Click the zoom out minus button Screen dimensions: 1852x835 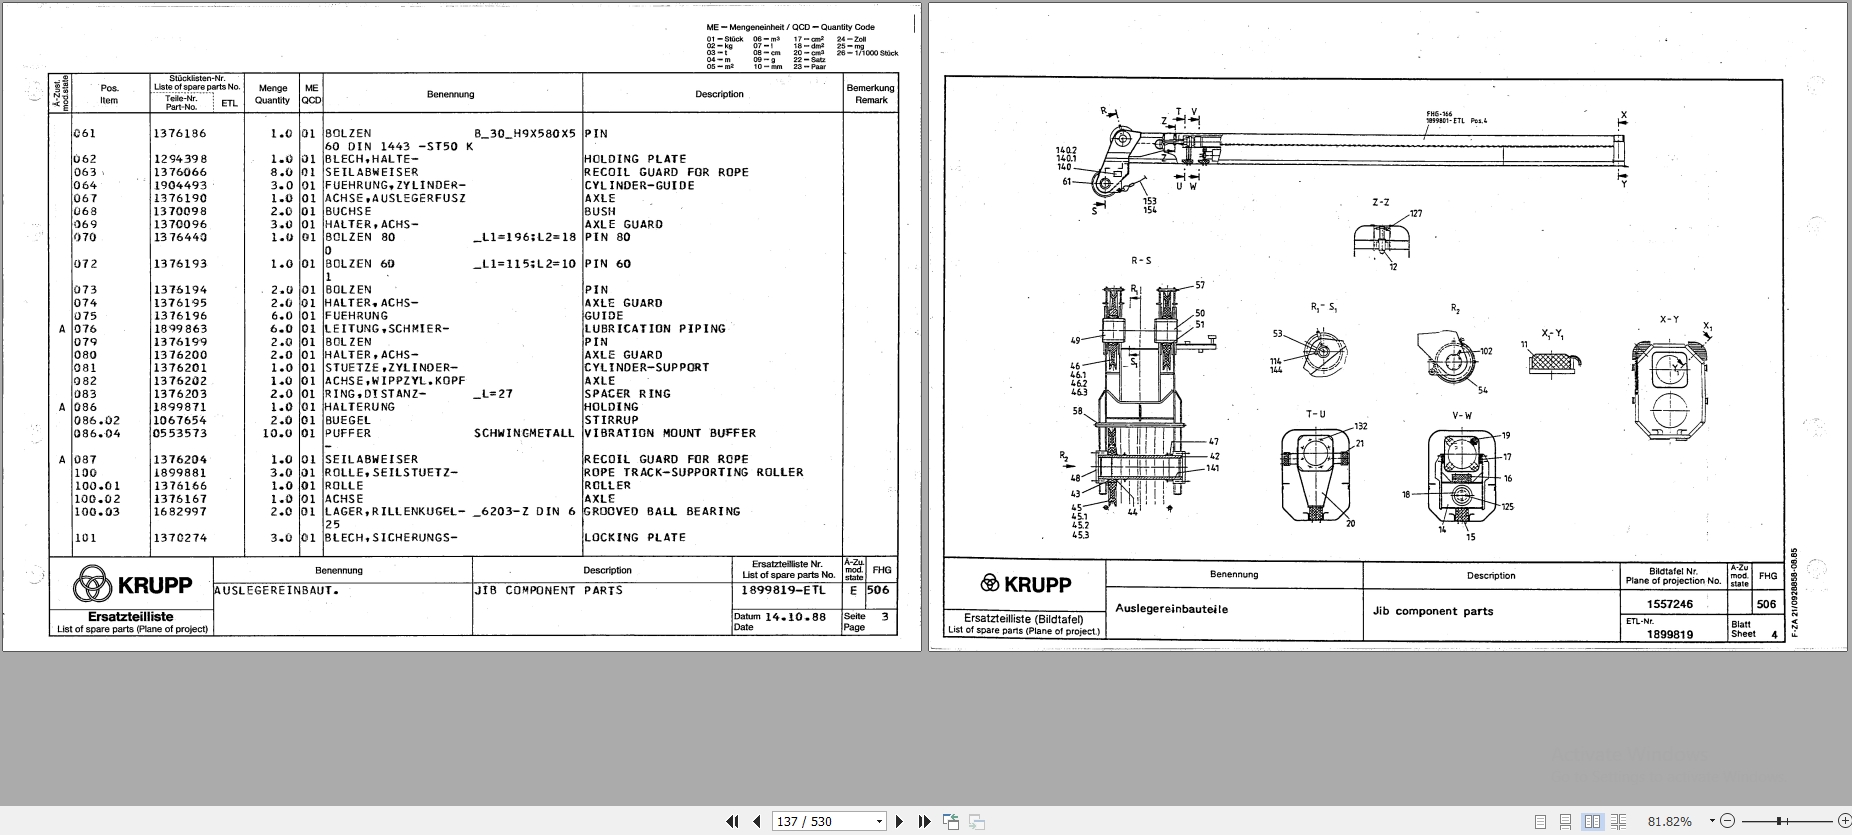(x=1728, y=821)
